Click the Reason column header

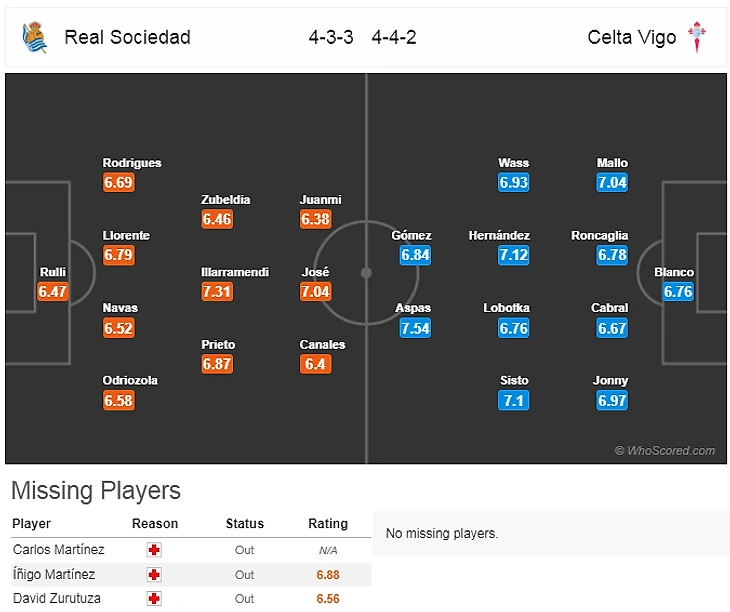pos(155,524)
